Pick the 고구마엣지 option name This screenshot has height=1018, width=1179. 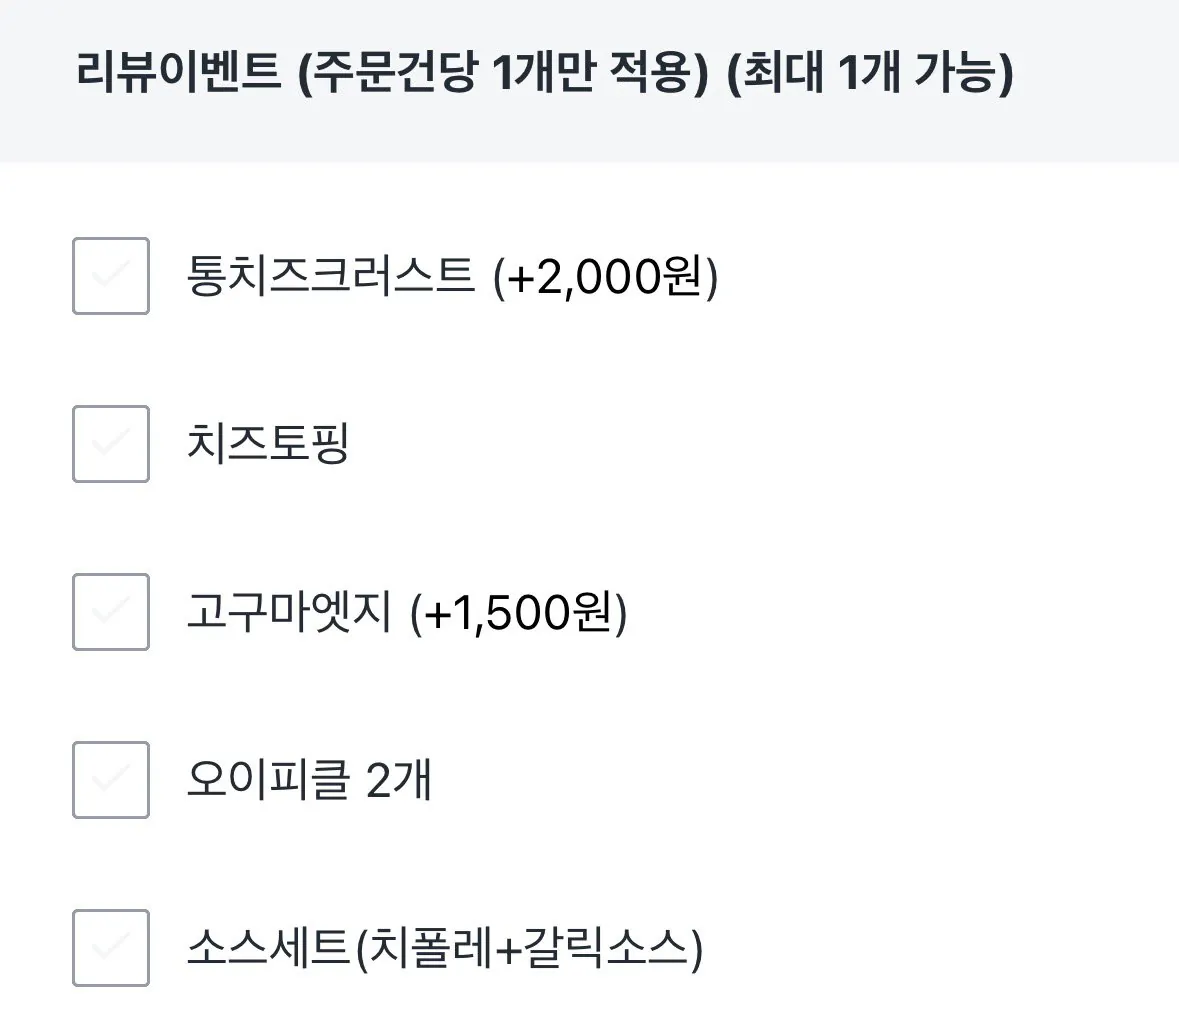[x=289, y=612]
